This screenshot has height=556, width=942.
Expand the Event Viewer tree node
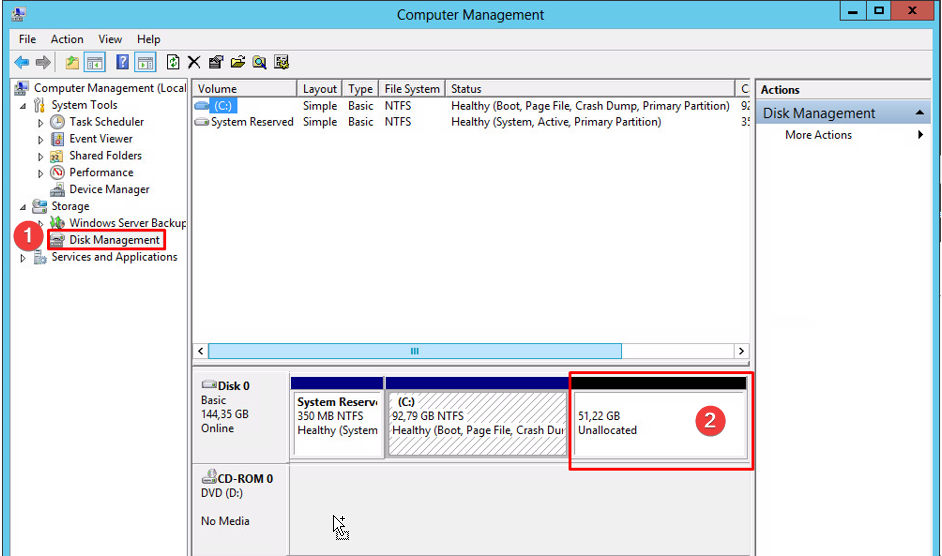click(41, 139)
